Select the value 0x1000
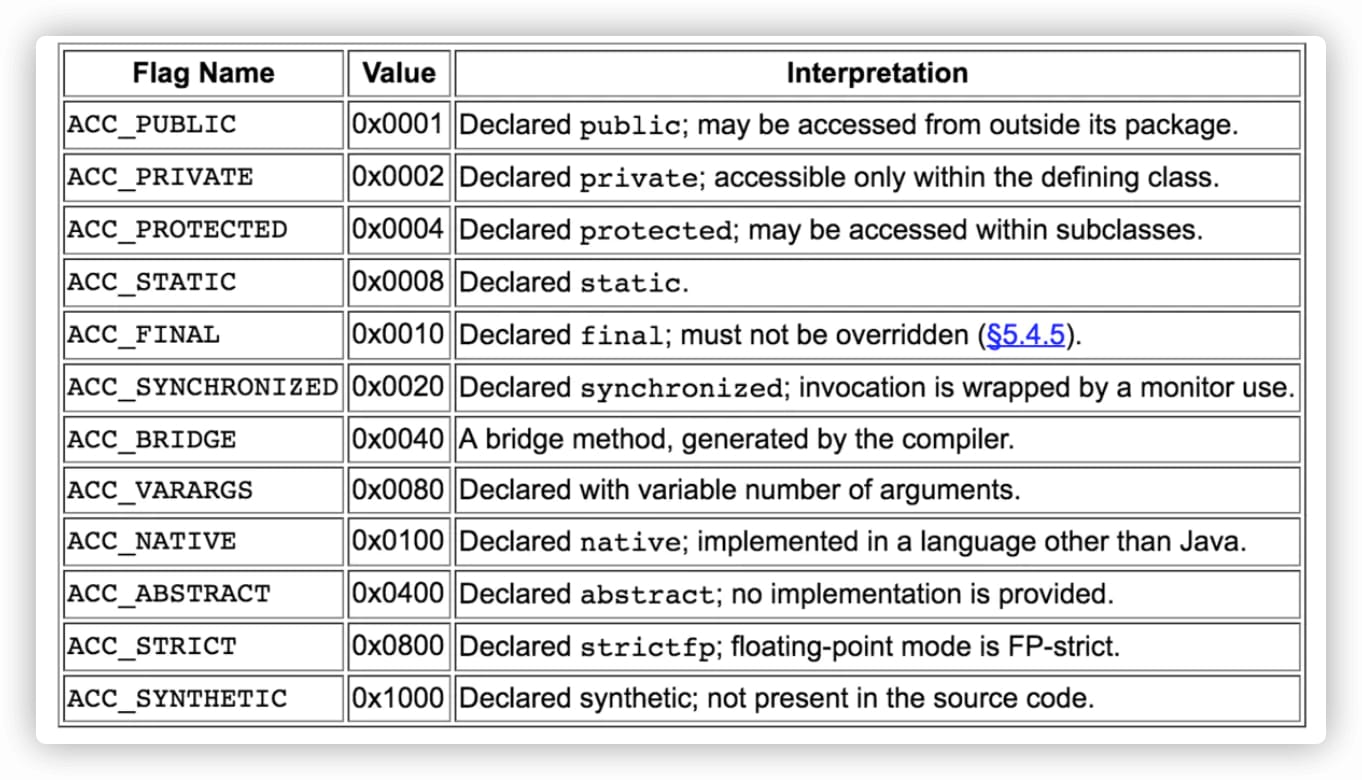Image resolution: width=1362 pixels, height=780 pixels. coord(398,698)
